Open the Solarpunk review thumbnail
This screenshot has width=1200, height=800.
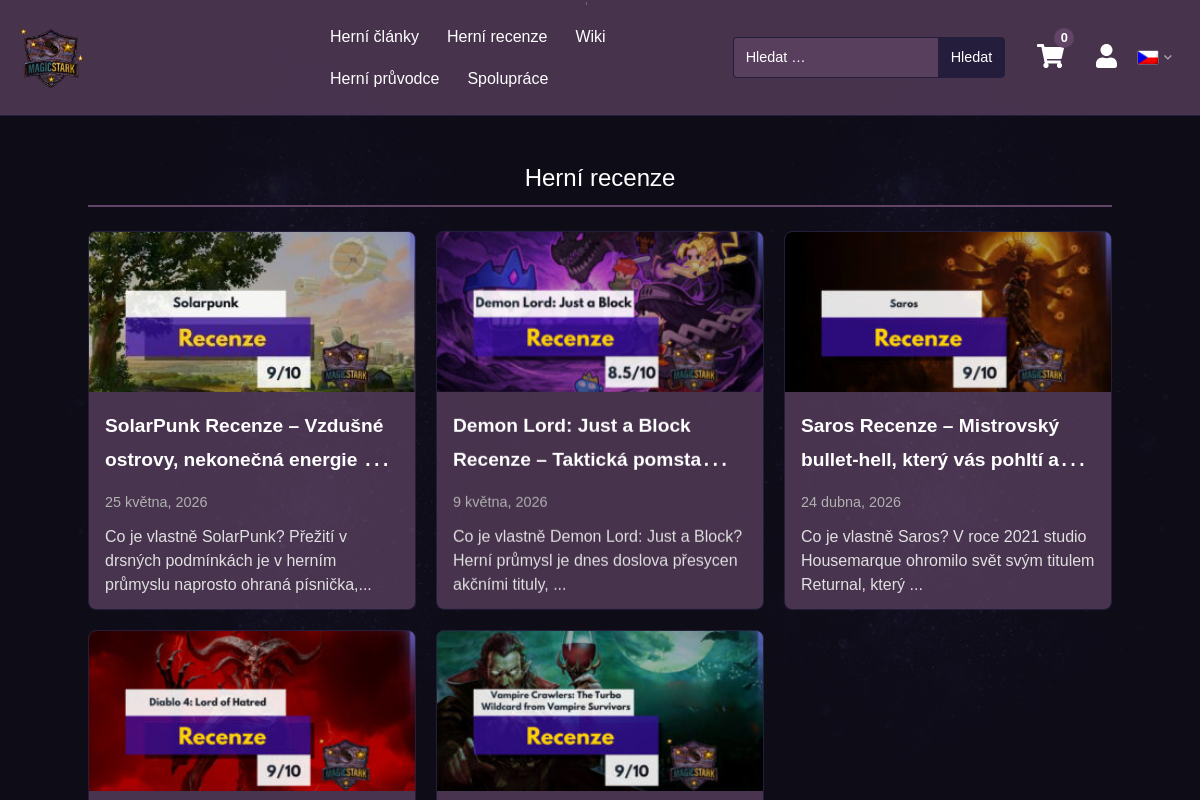pyautogui.click(x=252, y=312)
